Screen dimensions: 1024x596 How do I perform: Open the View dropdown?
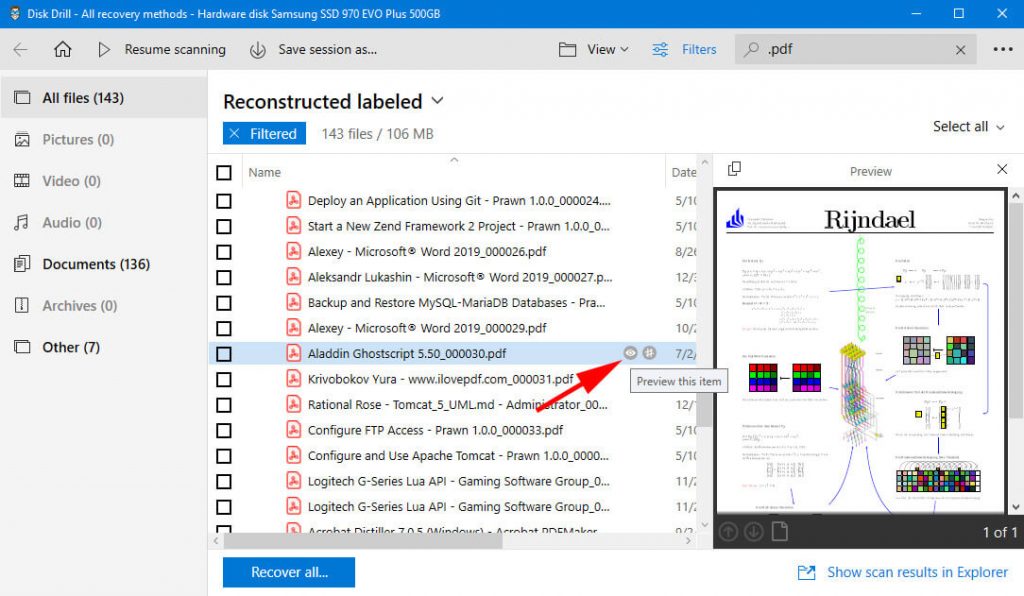pos(594,48)
